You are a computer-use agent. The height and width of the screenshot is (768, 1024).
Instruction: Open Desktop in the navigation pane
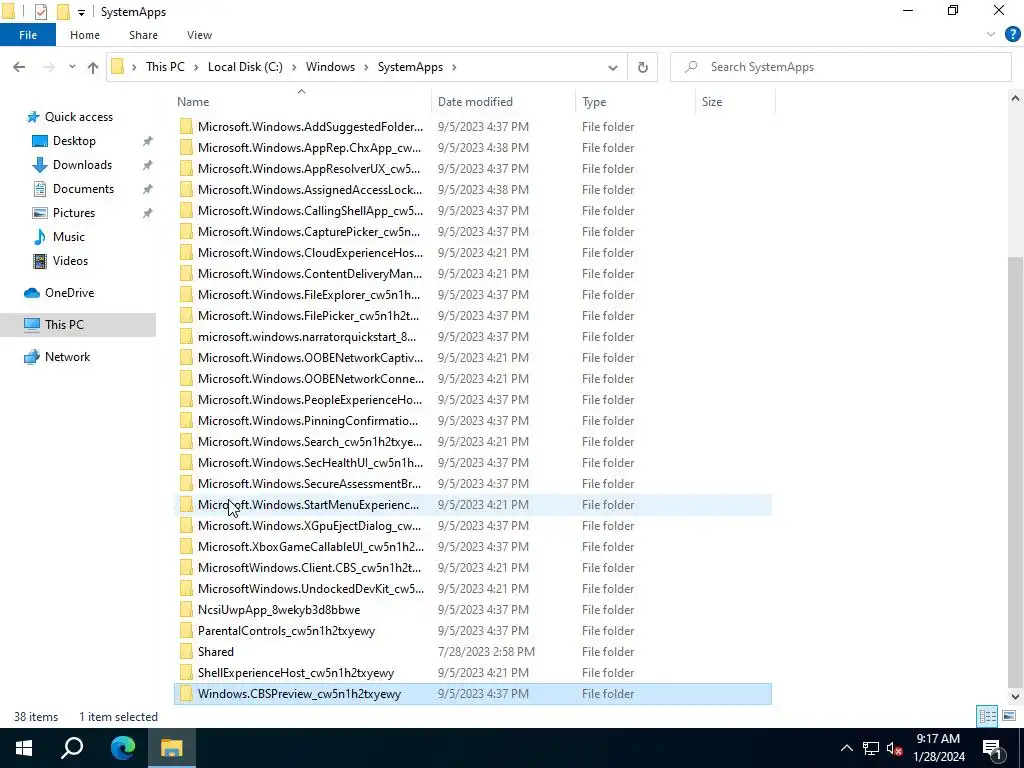click(x=74, y=141)
